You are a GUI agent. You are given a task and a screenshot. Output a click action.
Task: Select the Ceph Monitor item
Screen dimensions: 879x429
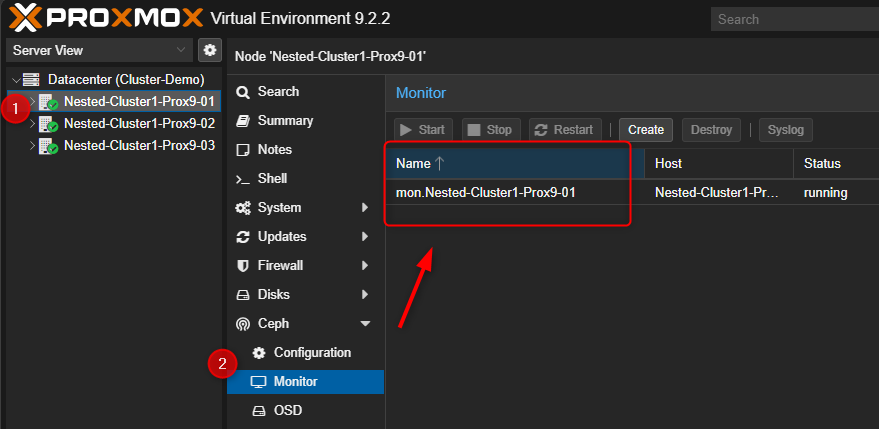[x=306, y=382]
